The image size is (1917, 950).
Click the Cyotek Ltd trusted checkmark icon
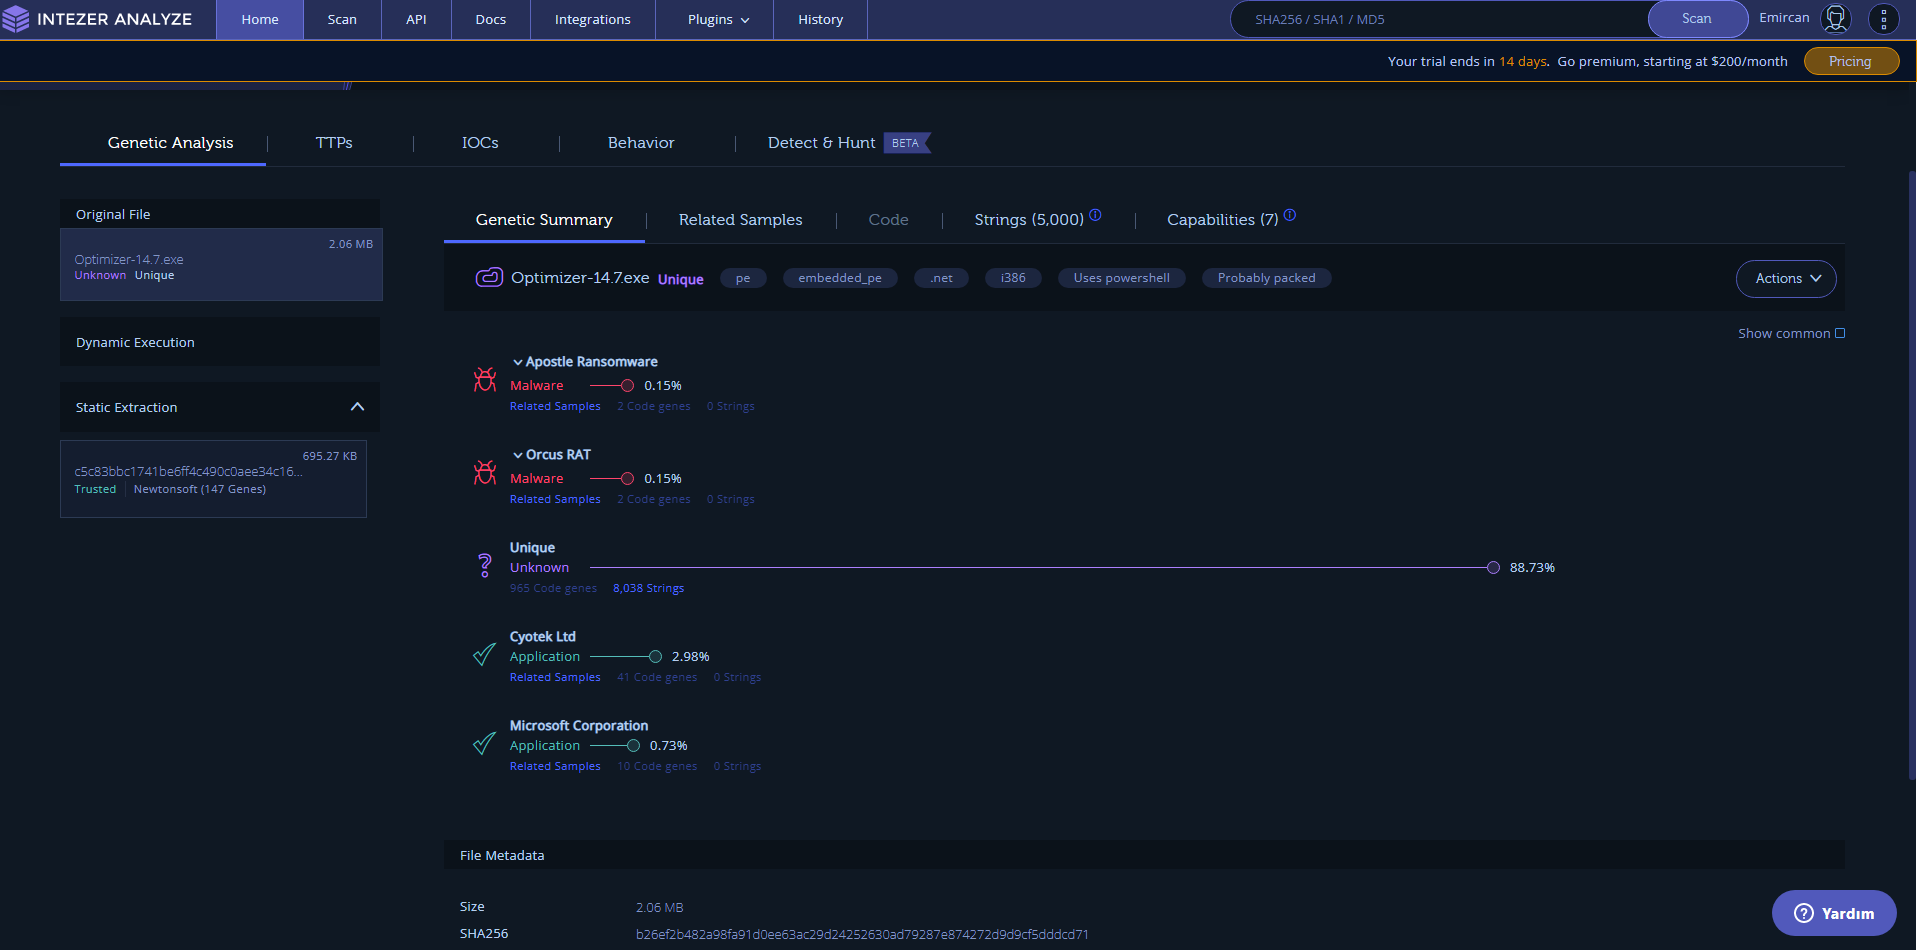click(x=484, y=655)
